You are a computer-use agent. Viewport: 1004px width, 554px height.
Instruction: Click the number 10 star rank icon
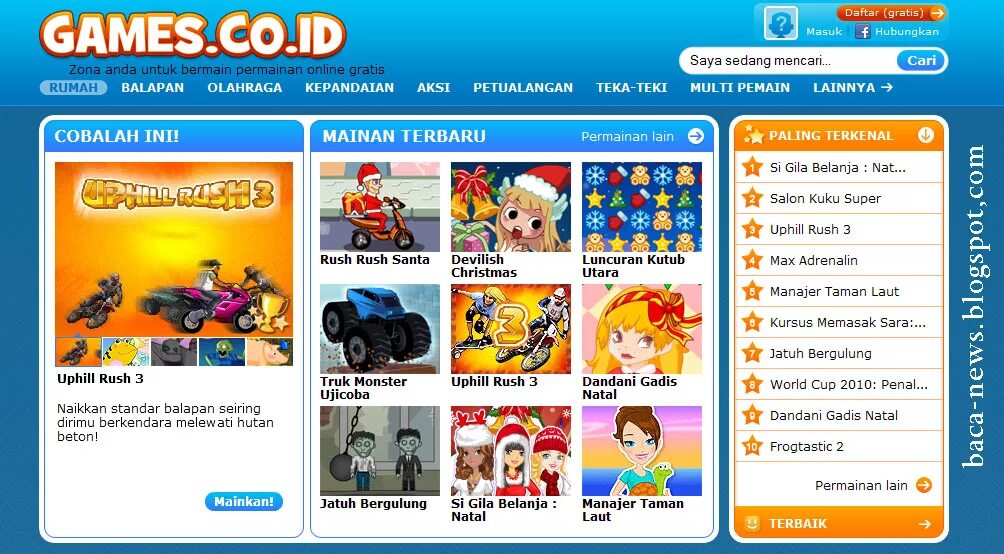coord(752,446)
